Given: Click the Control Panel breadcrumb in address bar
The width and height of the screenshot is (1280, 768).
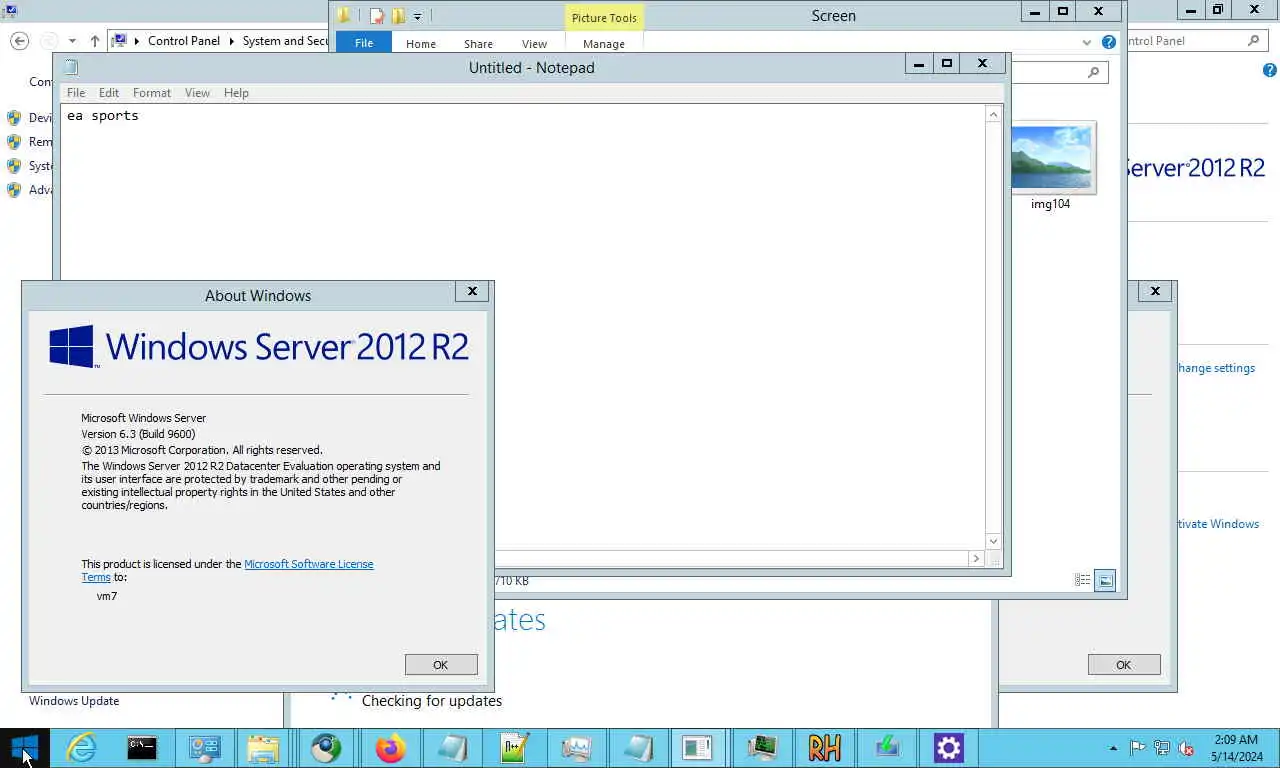Looking at the screenshot, I should click(184, 41).
